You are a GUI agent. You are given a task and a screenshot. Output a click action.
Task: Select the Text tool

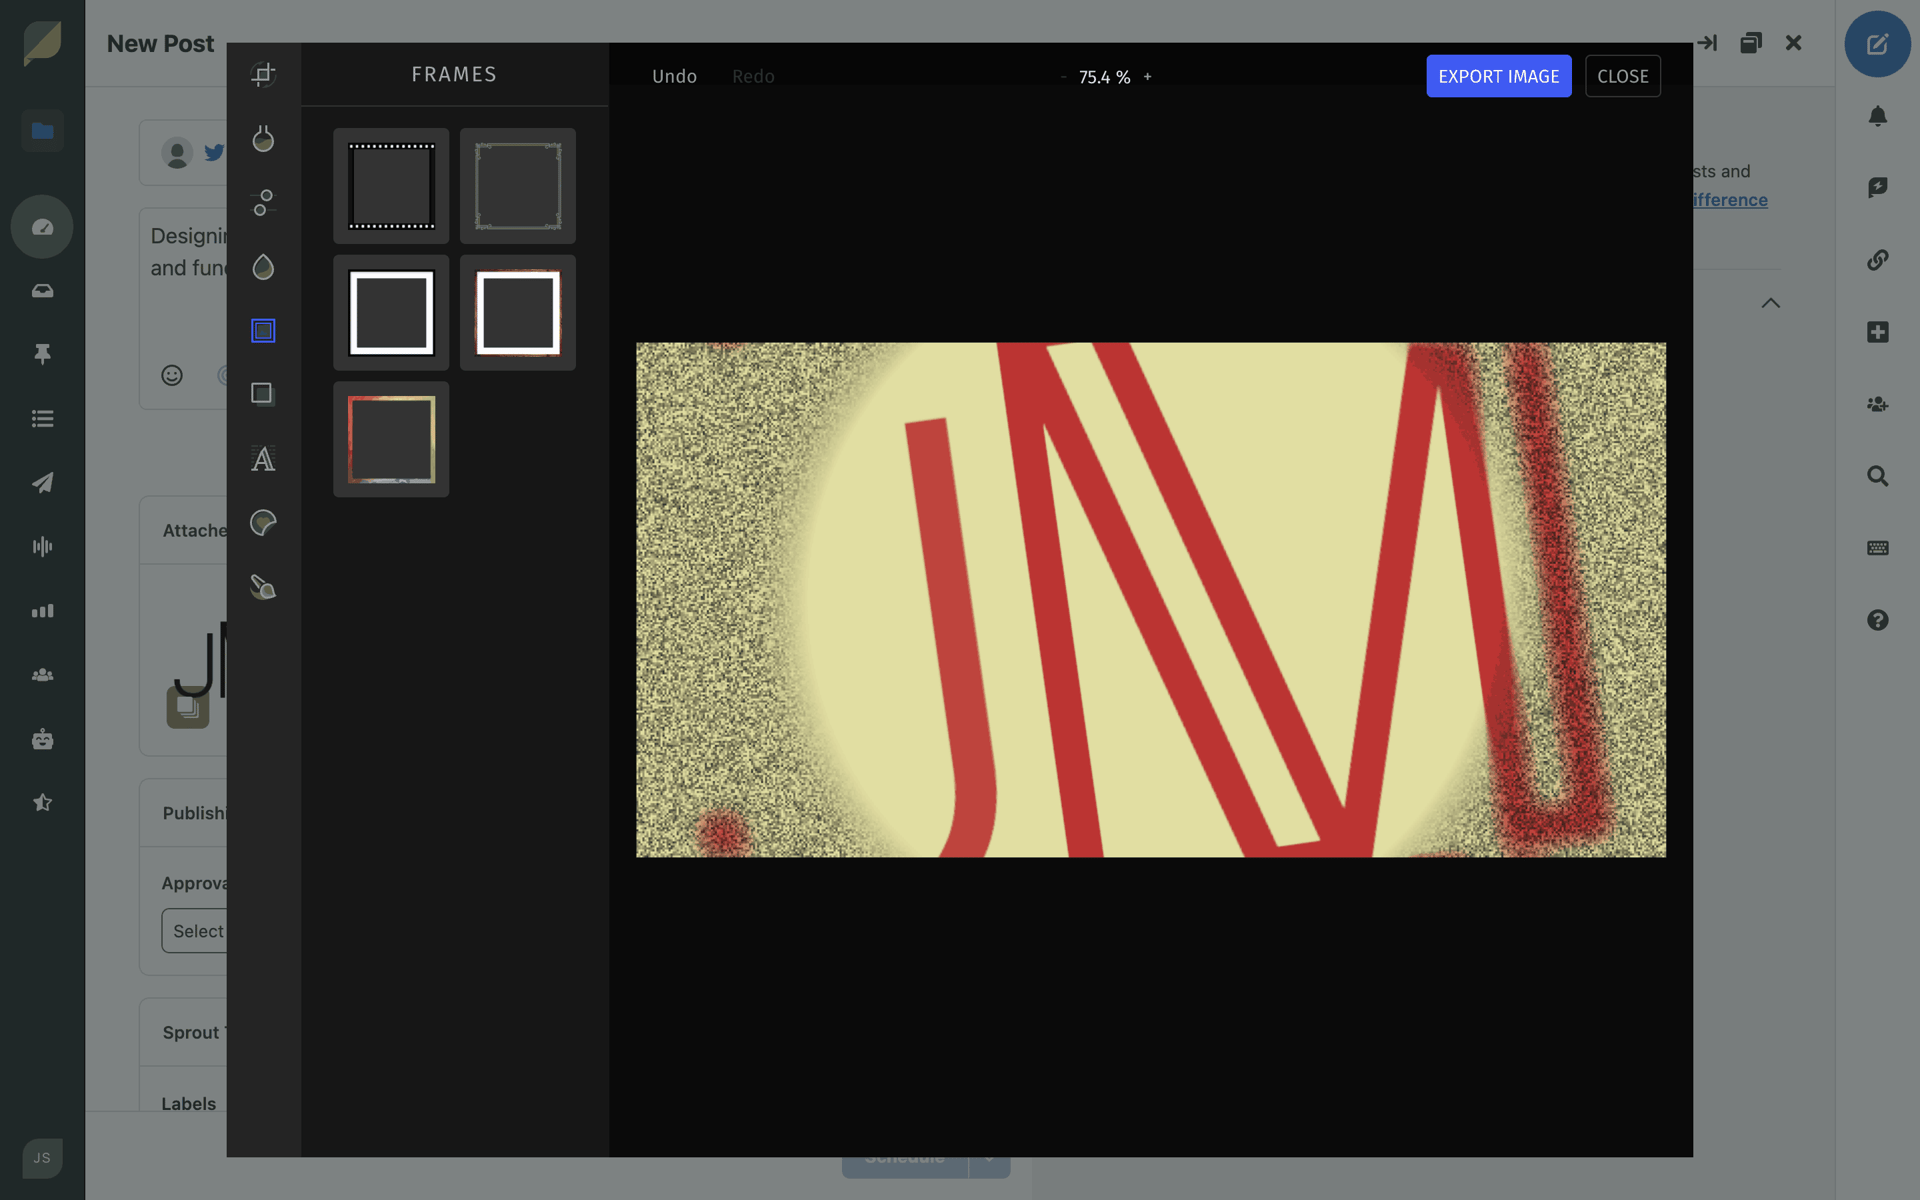263,459
